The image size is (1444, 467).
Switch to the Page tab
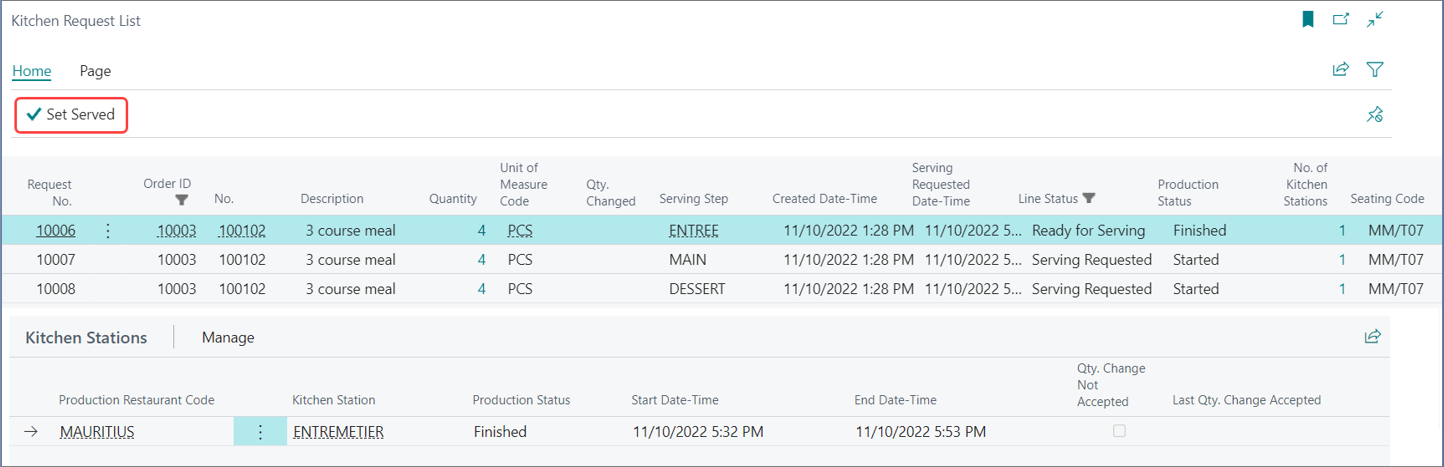coord(95,71)
